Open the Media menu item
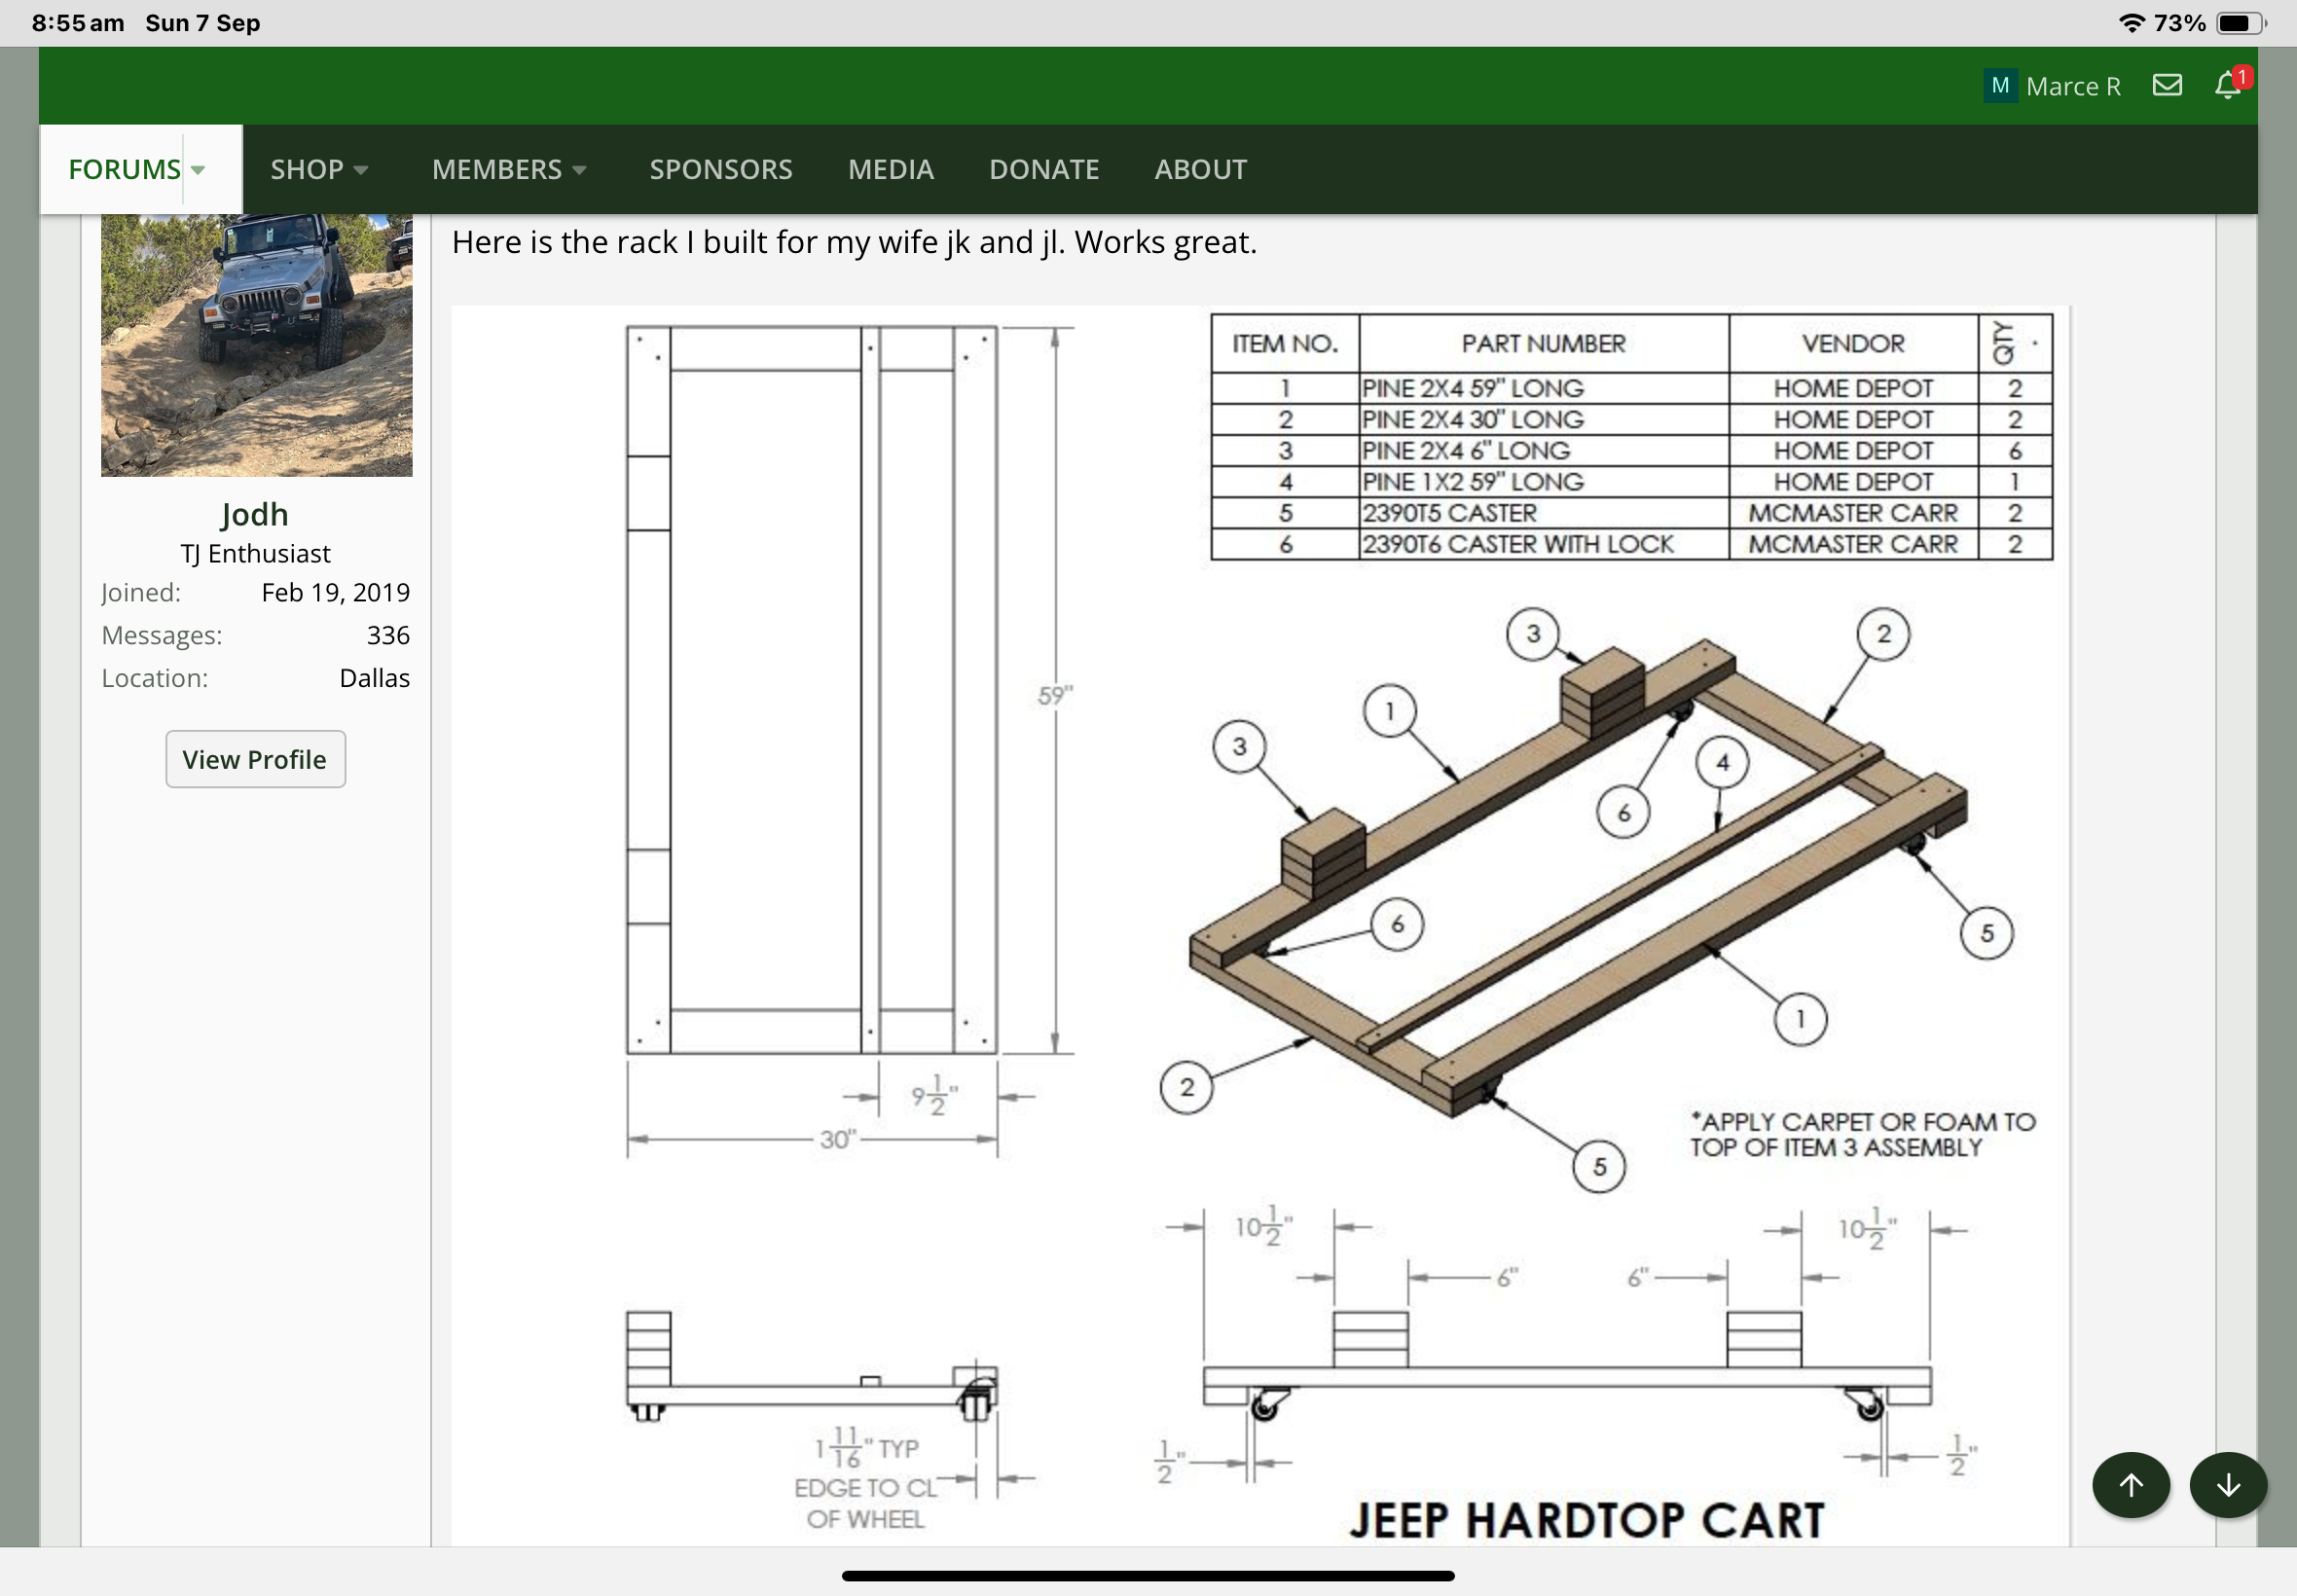 [890, 169]
